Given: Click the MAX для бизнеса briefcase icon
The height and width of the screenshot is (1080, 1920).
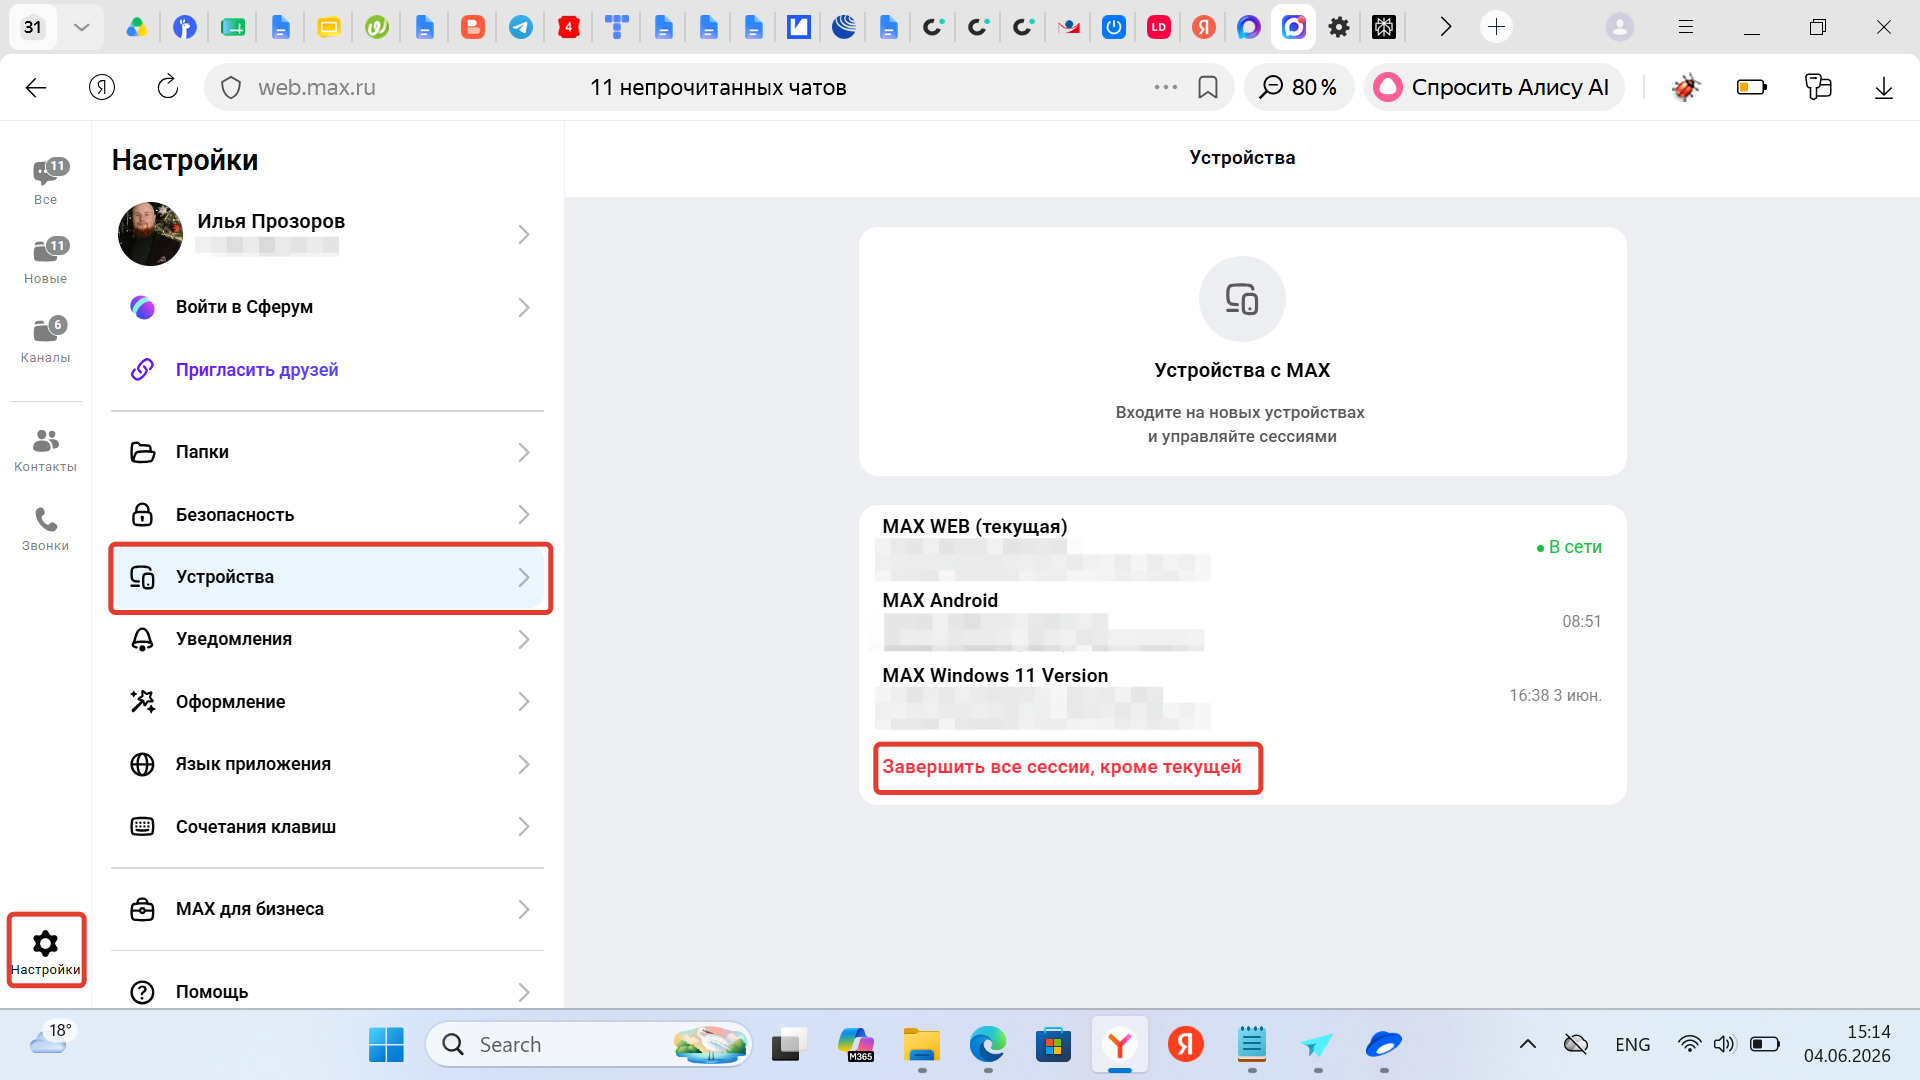Looking at the screenshot, I should coord(143,909).
